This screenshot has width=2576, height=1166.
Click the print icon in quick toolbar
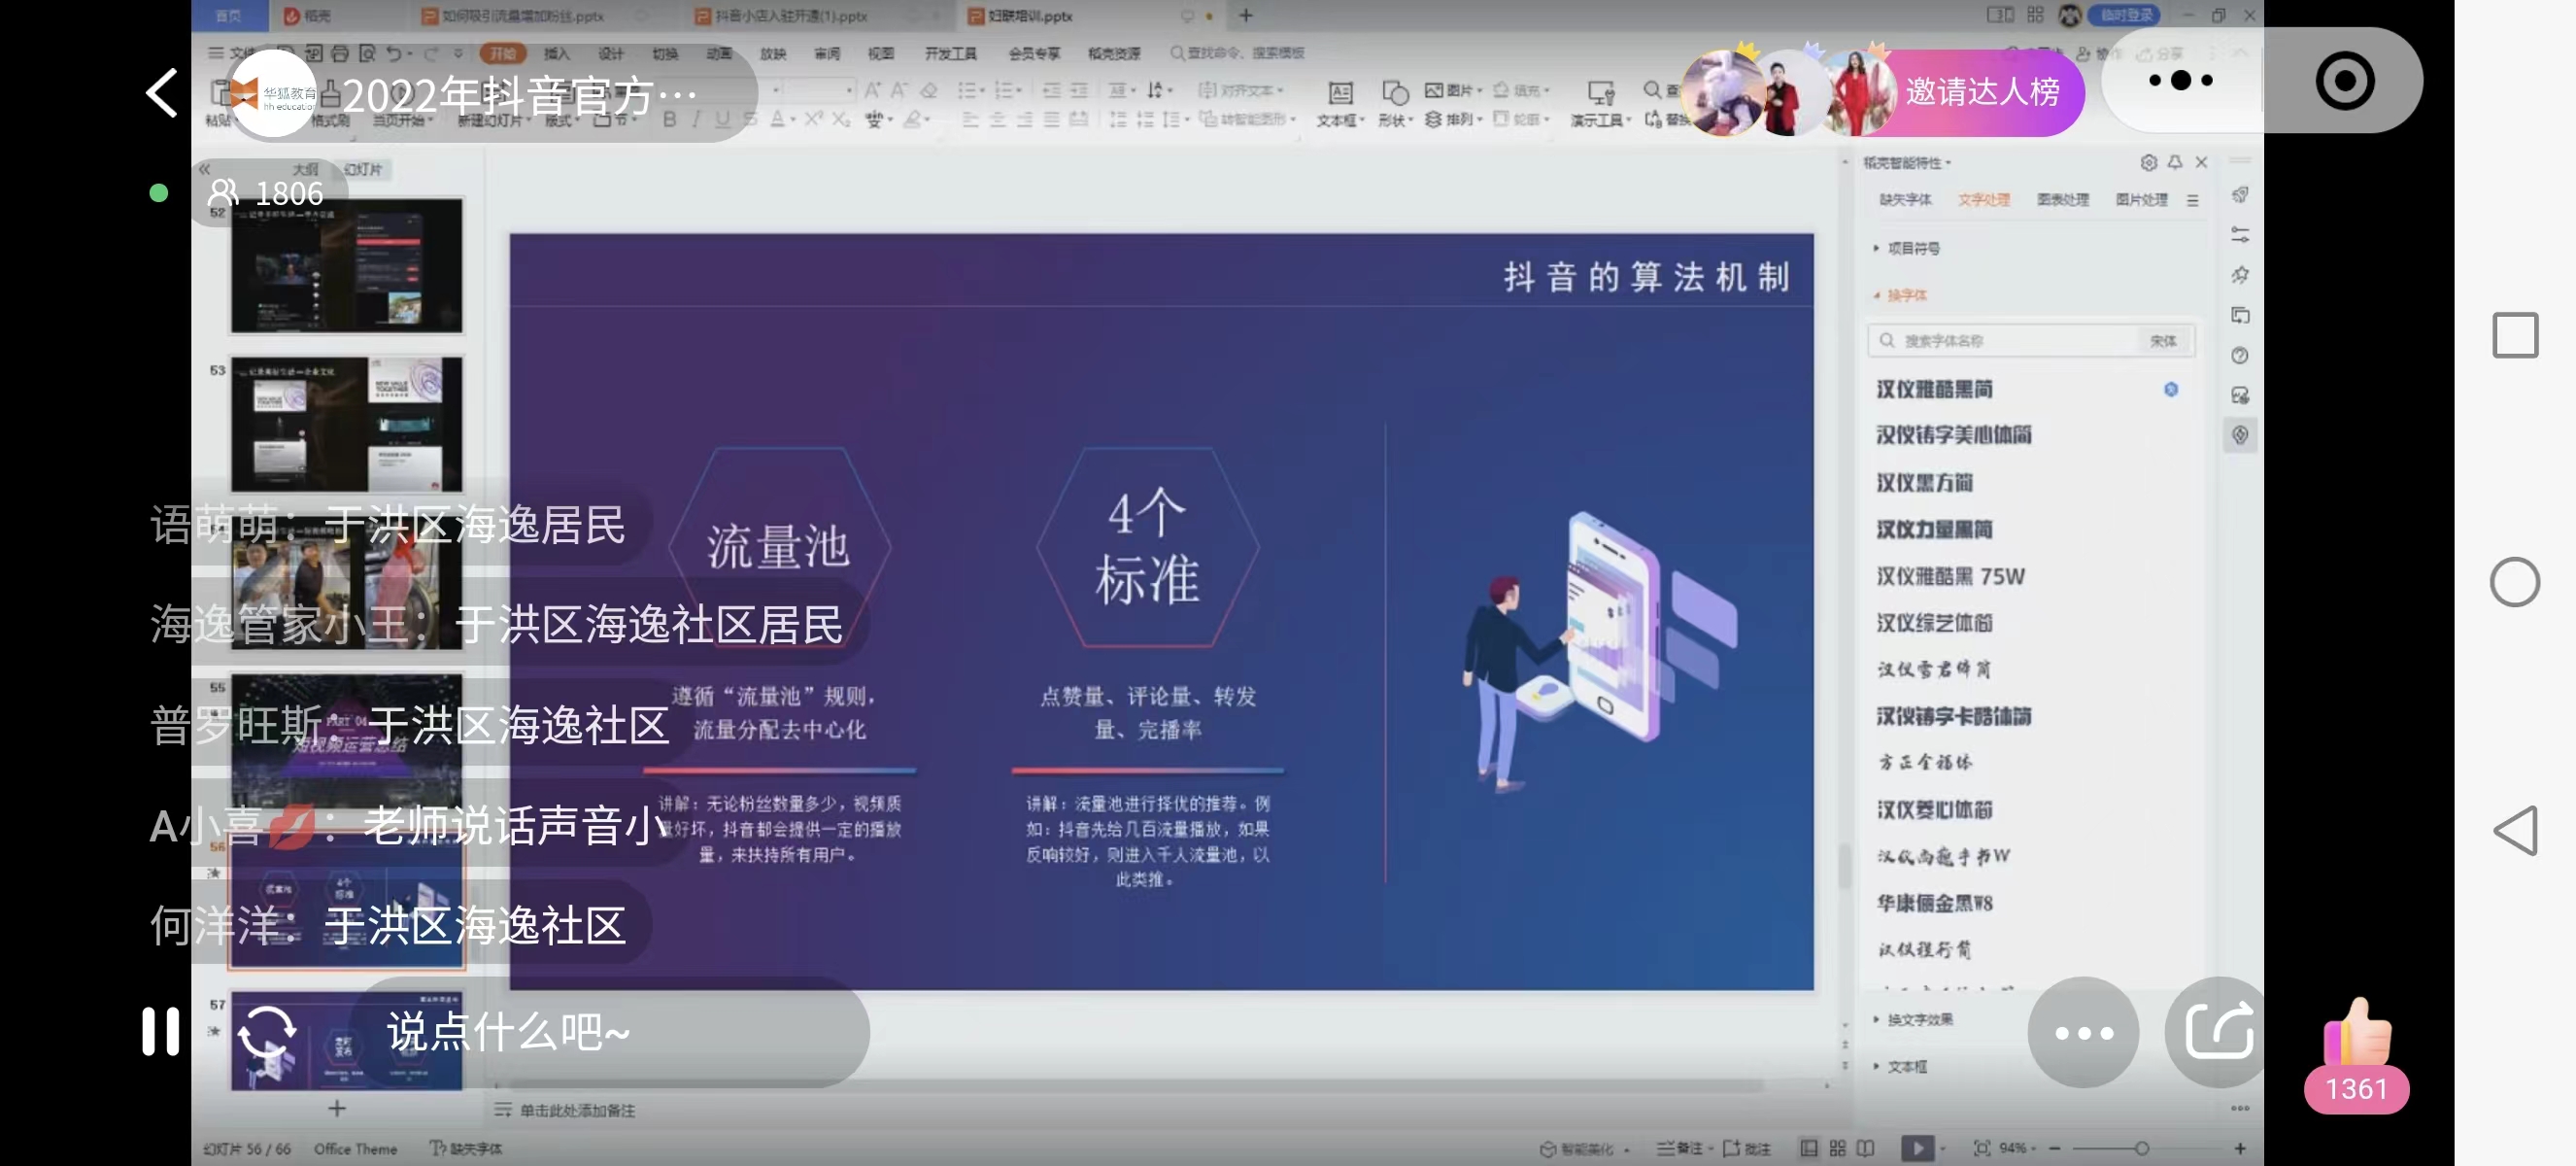pyautogui.click(x=340, y=53)
